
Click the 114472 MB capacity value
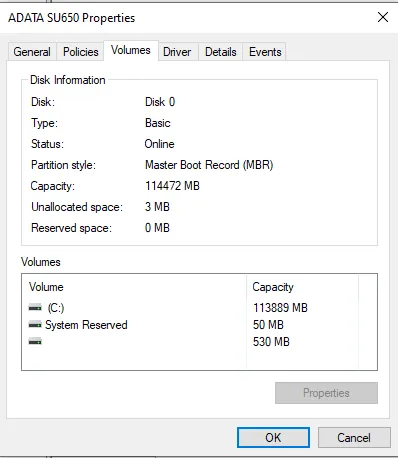click(x=172, y=186)
